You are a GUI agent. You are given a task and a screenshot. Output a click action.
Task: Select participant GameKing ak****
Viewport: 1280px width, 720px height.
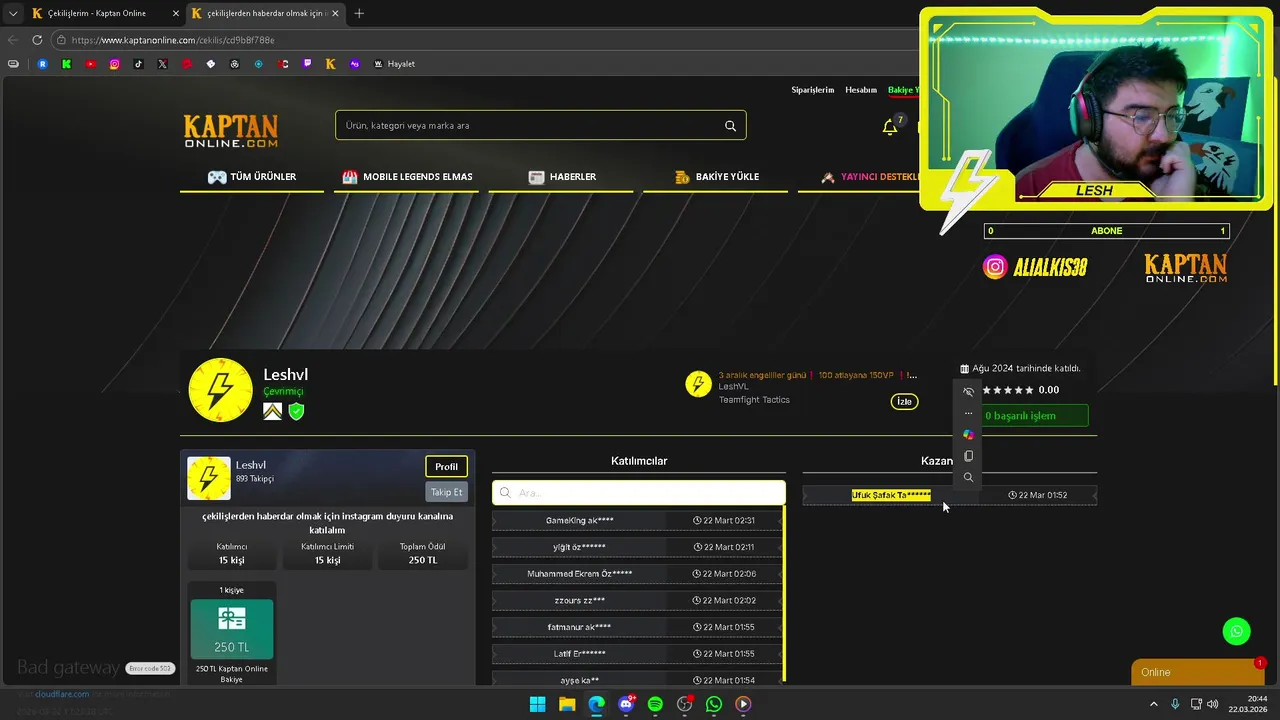(580, 520)
